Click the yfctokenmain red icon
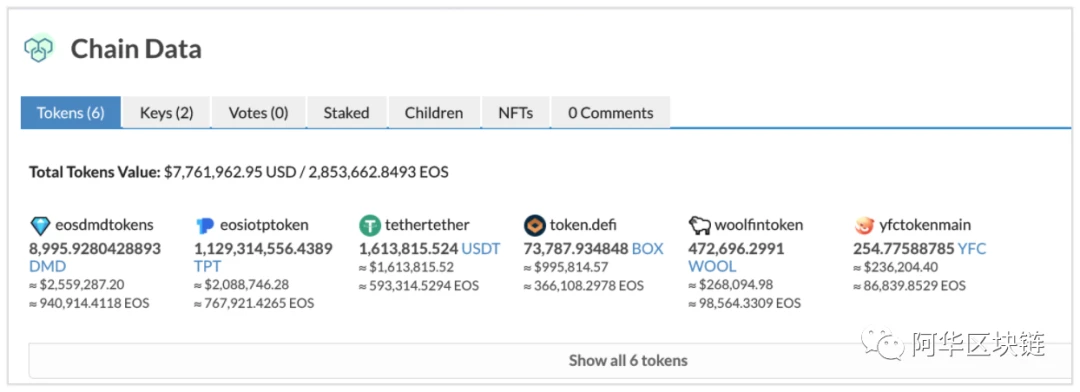Screen dimensions: 1080x392 pyautogui.click(x=864, y=225)
